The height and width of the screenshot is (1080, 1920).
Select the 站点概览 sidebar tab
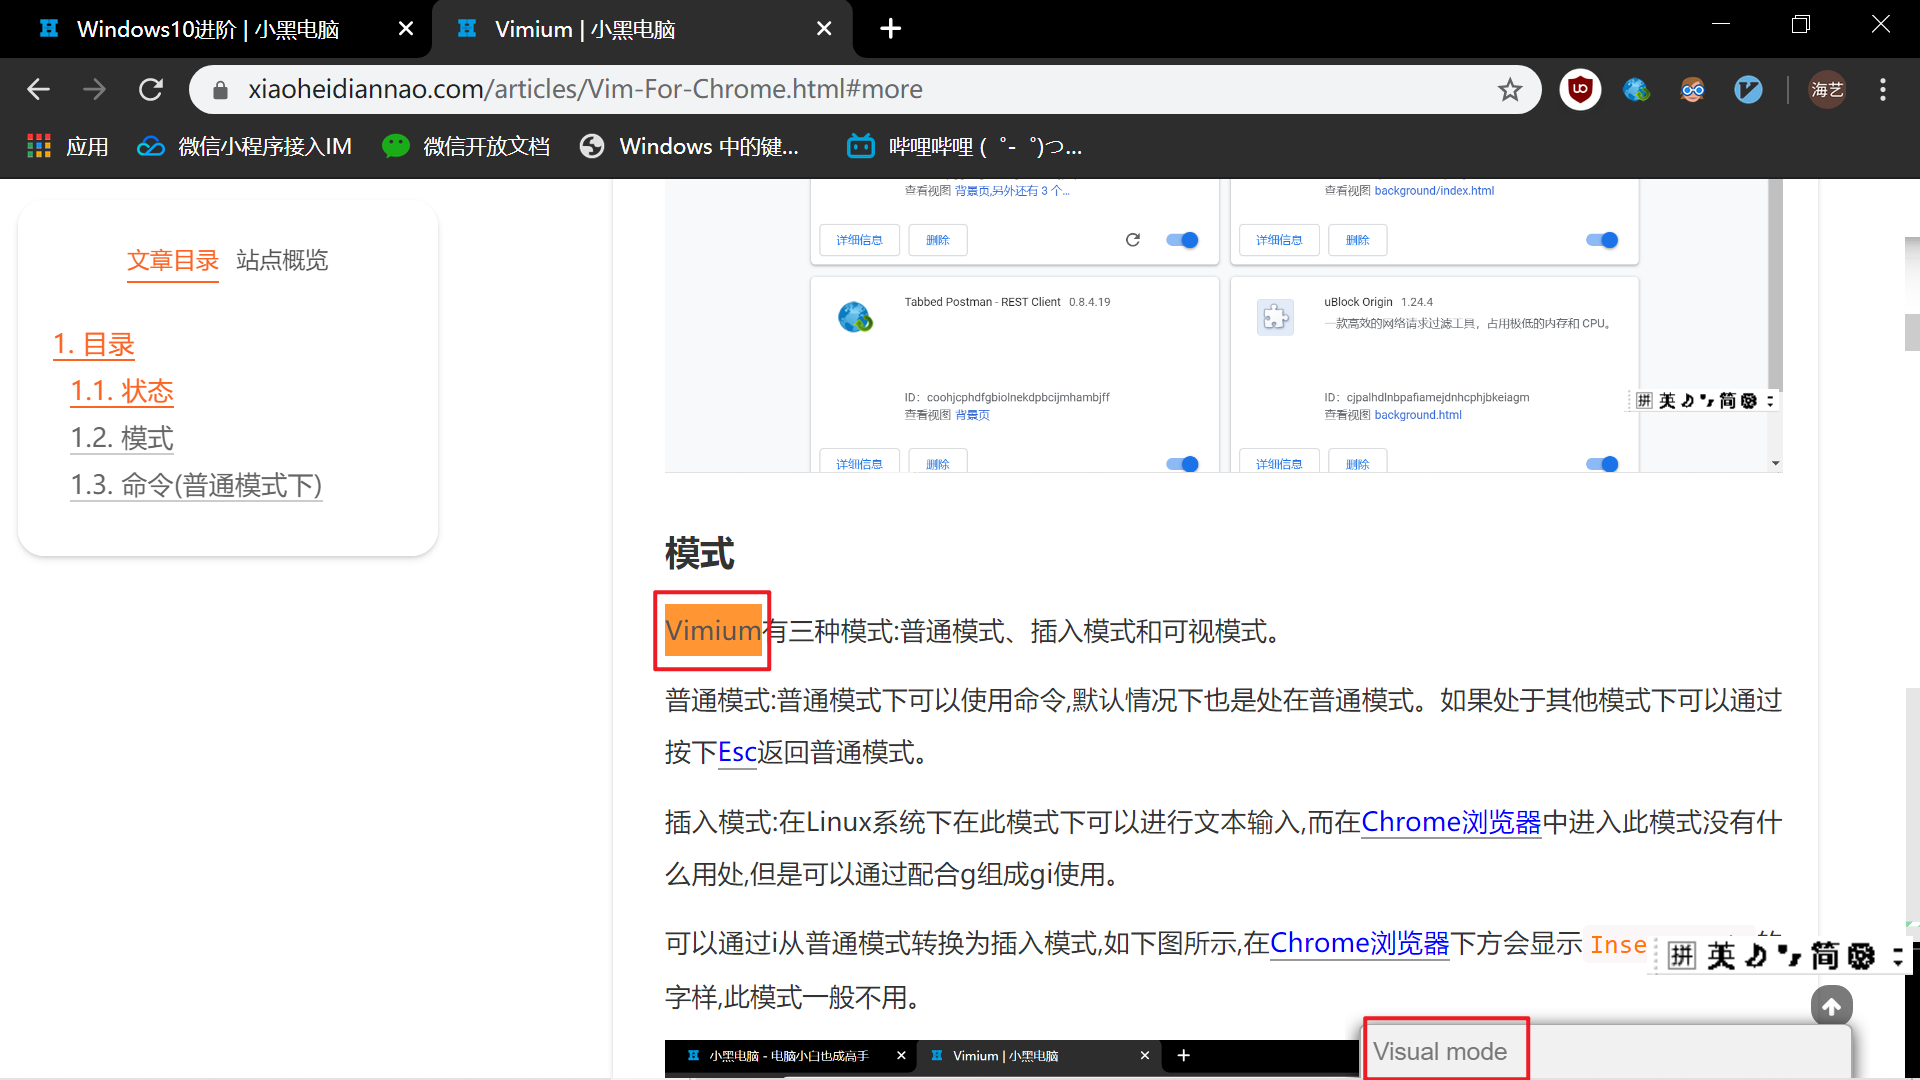click(282, 261)
